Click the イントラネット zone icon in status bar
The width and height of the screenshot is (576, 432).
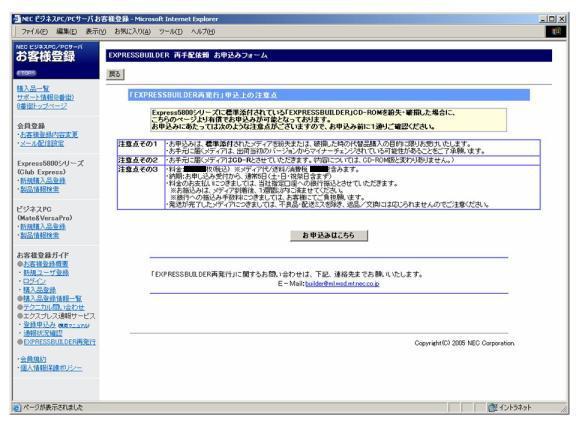(x=492, y=407)
